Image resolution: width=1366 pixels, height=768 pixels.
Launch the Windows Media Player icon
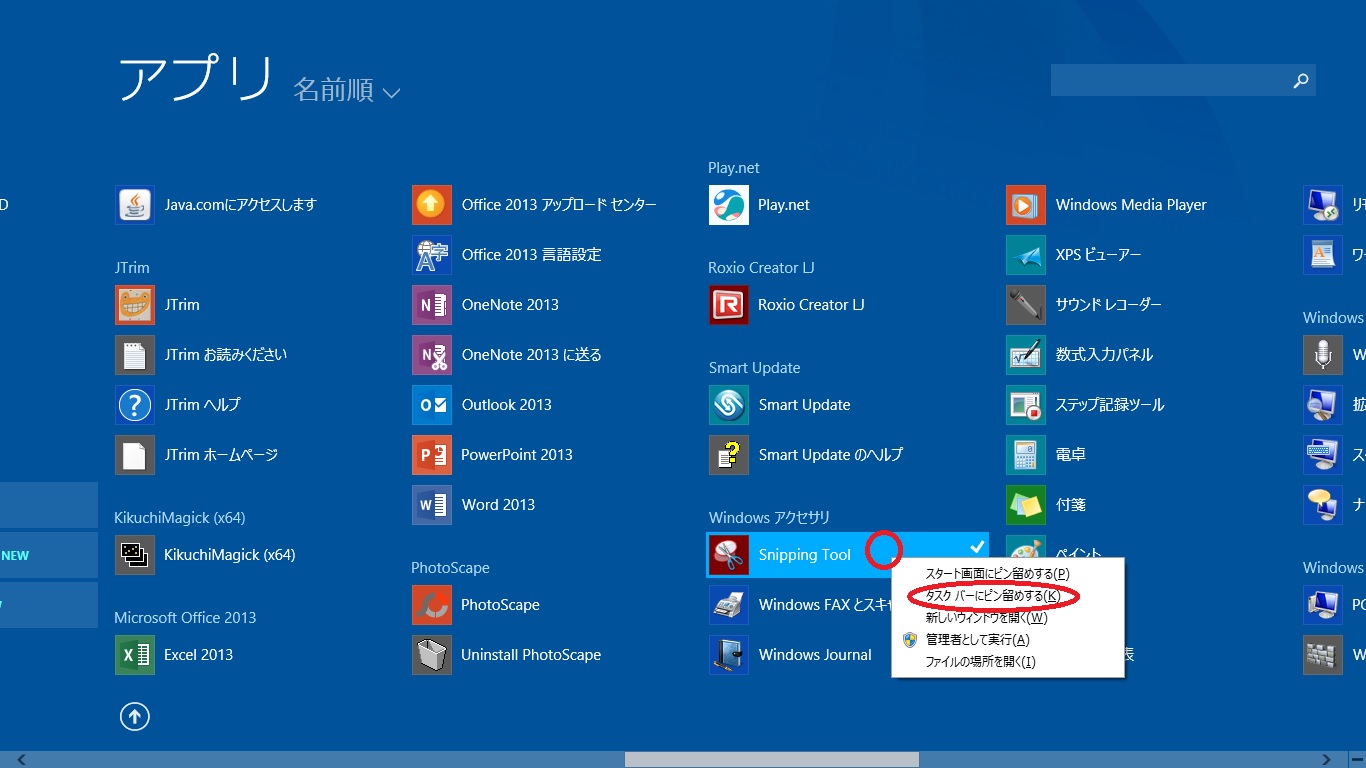[1026, 205]
